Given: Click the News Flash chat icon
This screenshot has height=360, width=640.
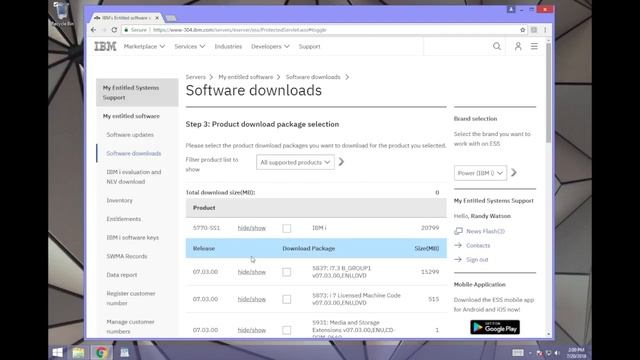Looking at the screenshot, I should tap(458, 231).
